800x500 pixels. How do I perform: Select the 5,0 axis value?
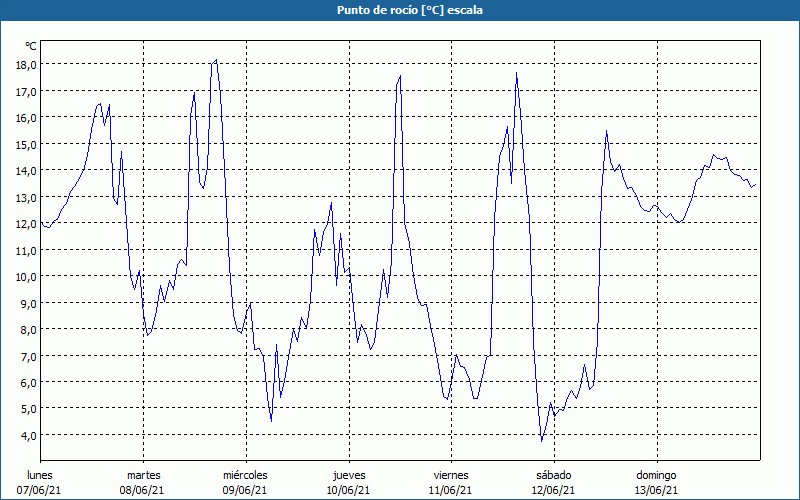click(x=29, y=409)
